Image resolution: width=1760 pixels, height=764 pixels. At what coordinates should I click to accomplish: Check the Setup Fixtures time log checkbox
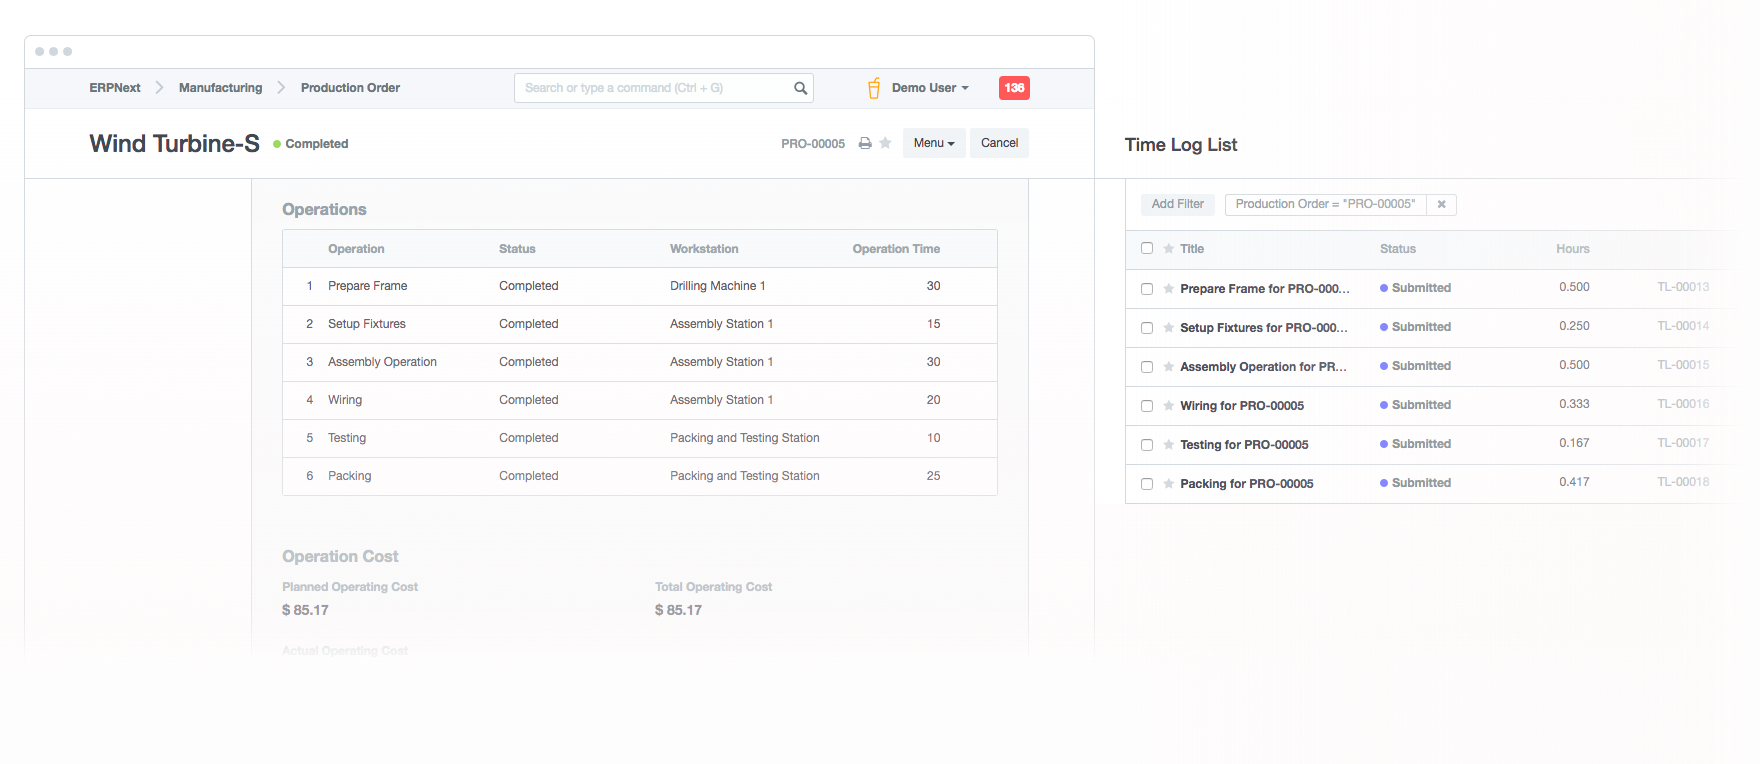(x=1147, y=328)
